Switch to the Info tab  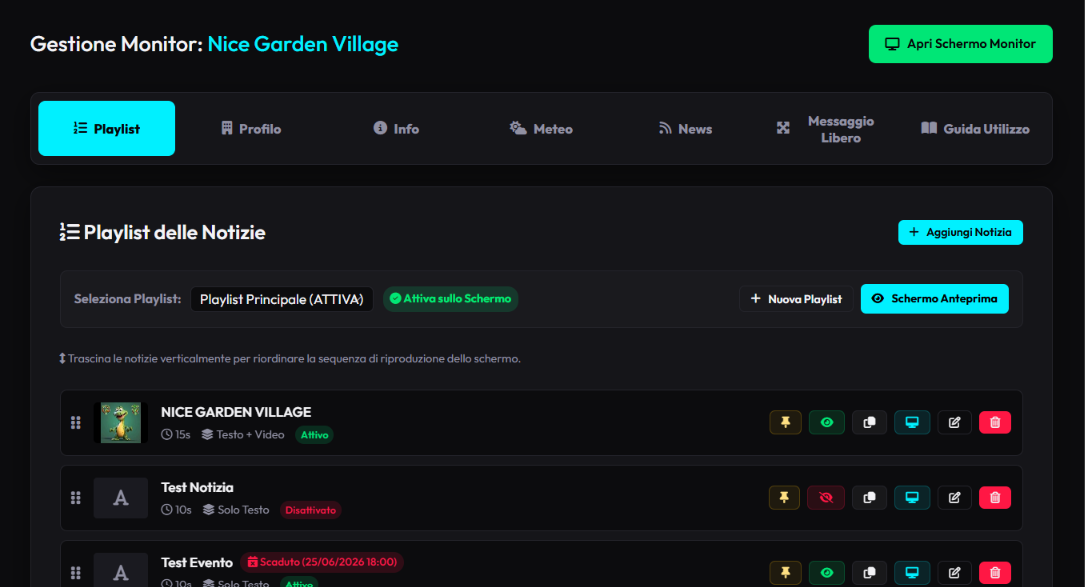tap(396, 129)
